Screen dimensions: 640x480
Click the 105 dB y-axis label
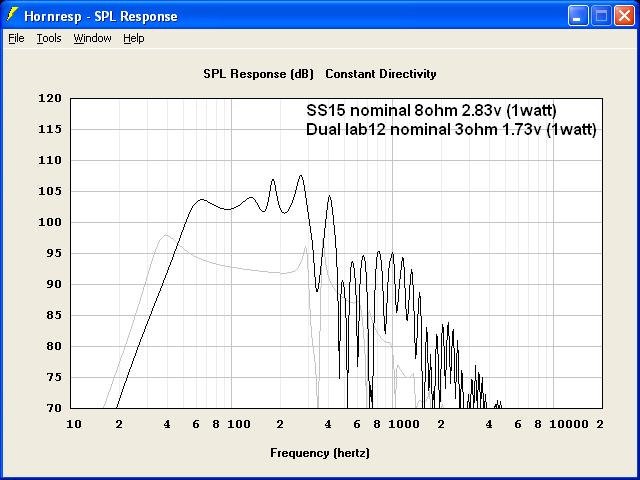50,191
